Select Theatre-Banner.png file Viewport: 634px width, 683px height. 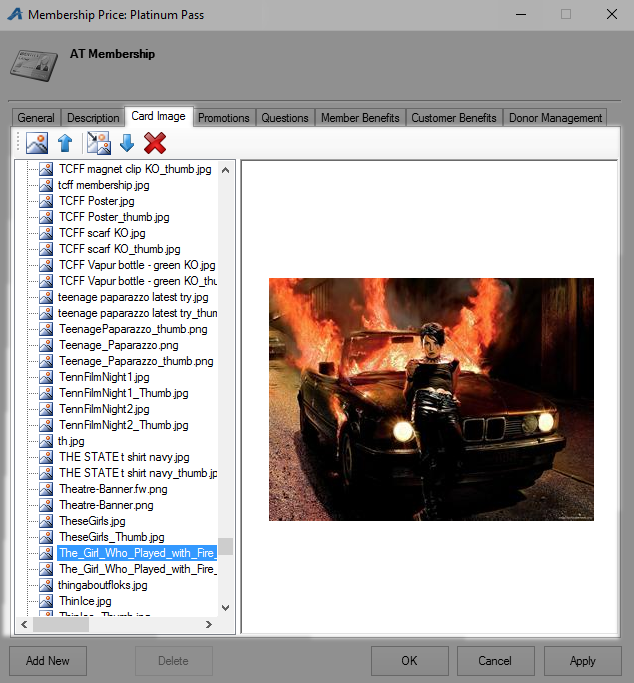coord(106,505)
